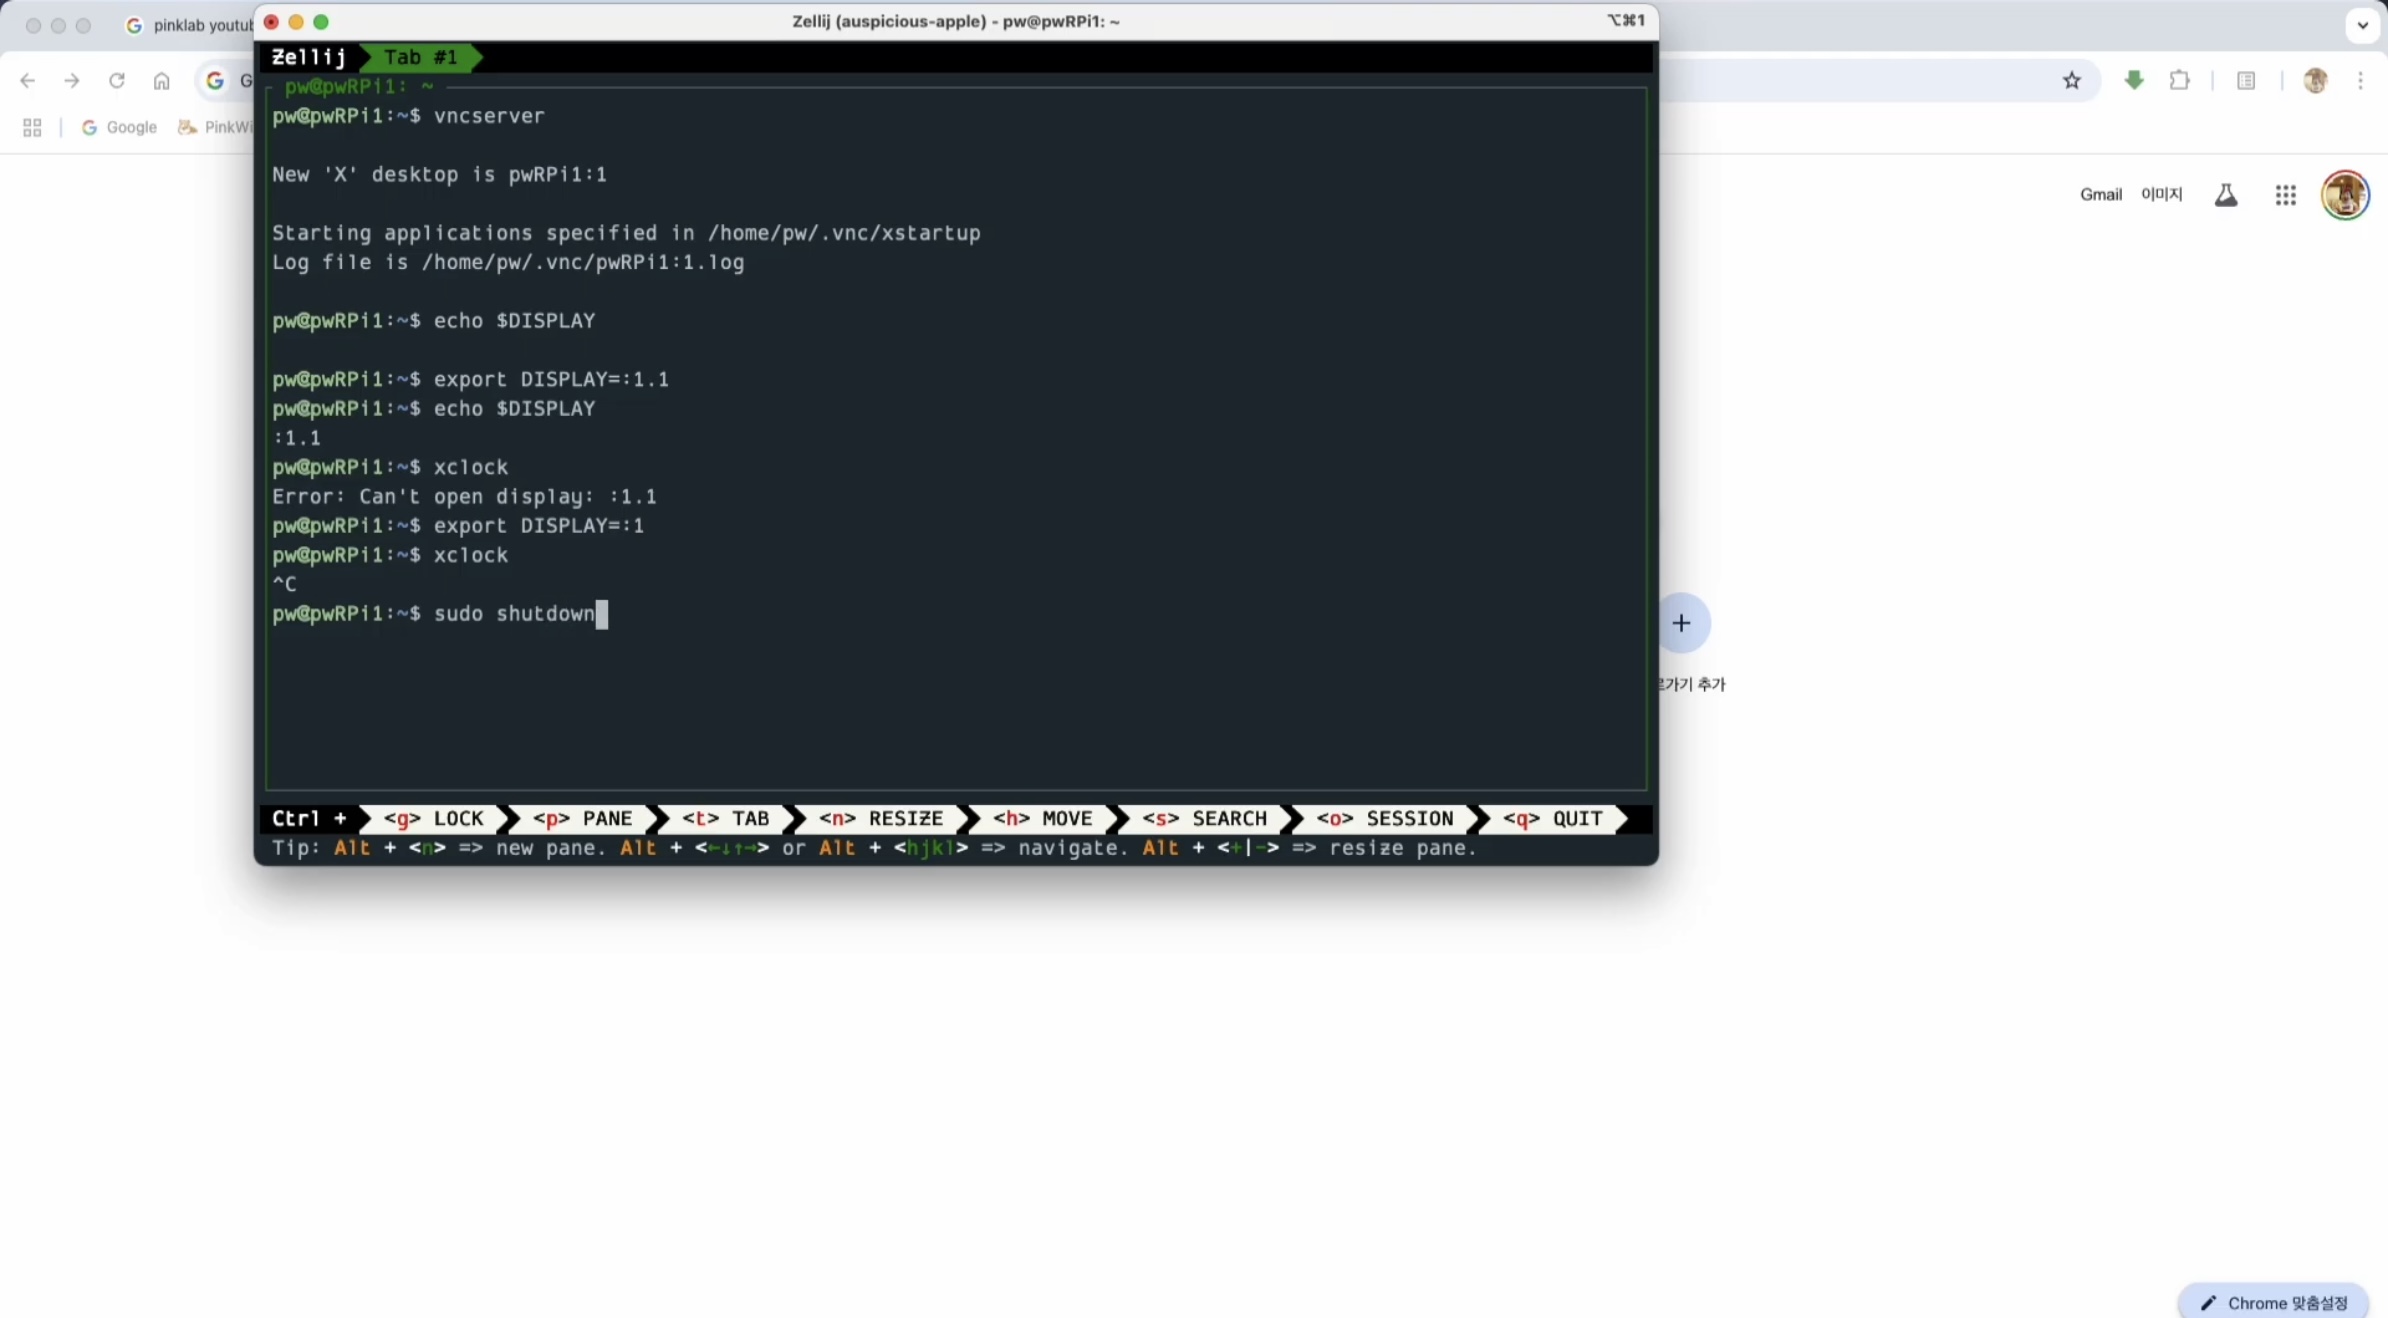Image resolution: width=2388 pixels, height=1318 pixels.
Task: Open the green download extension icon
Action: 2134,81
